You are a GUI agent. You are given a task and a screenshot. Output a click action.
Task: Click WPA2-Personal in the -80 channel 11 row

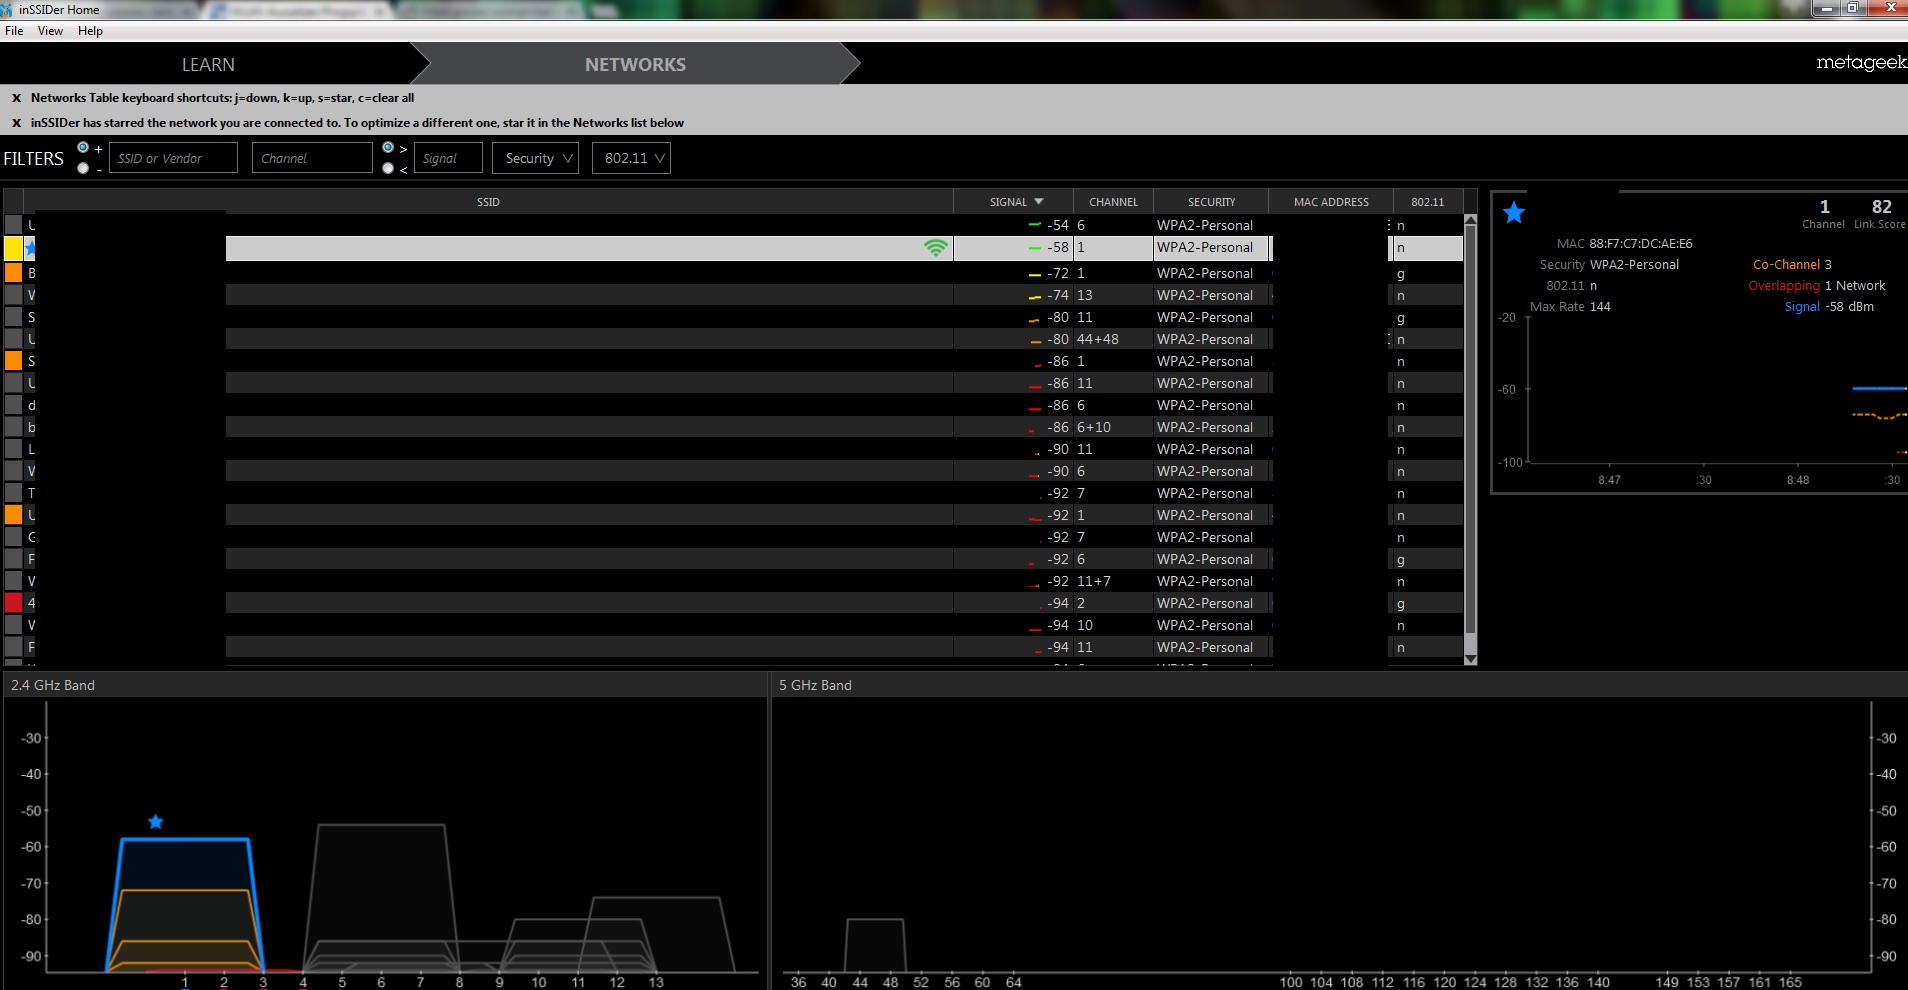point(1205,317)
